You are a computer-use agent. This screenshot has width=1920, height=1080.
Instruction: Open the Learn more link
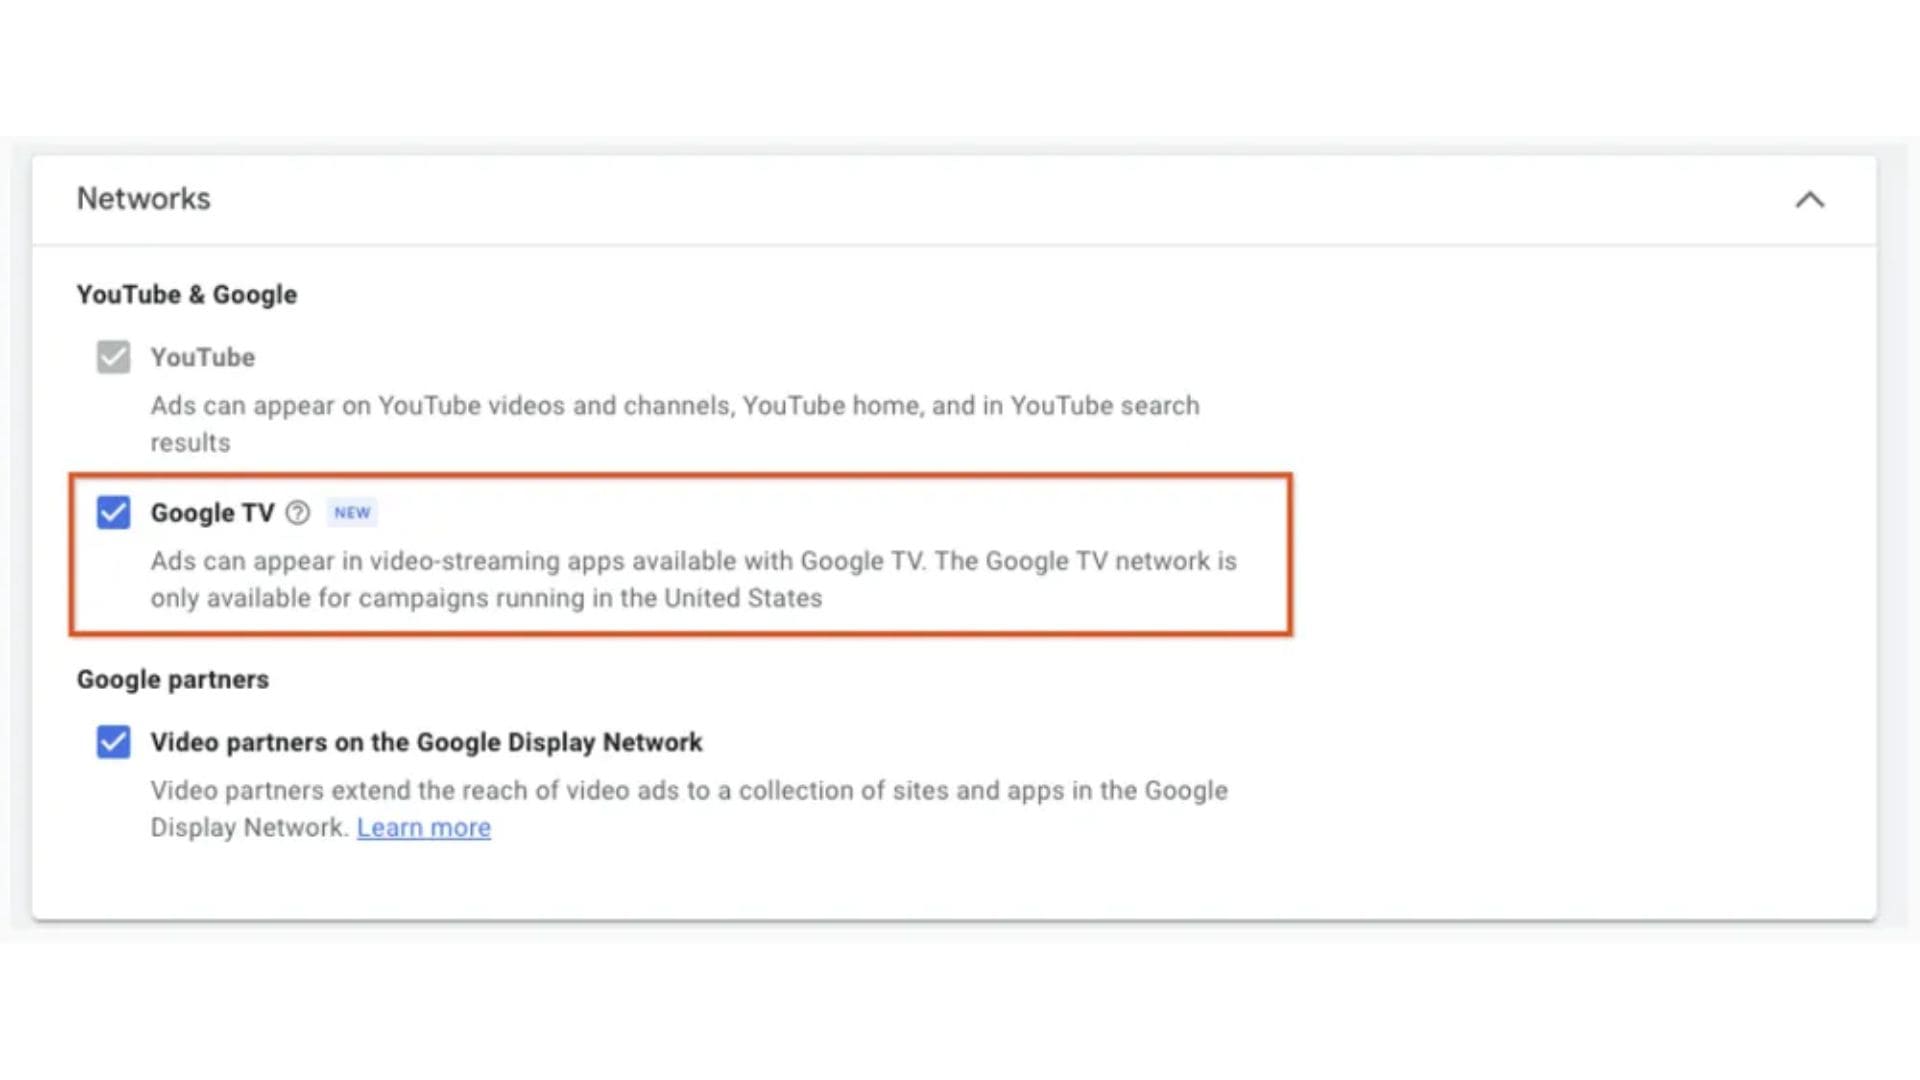point(423,828)
